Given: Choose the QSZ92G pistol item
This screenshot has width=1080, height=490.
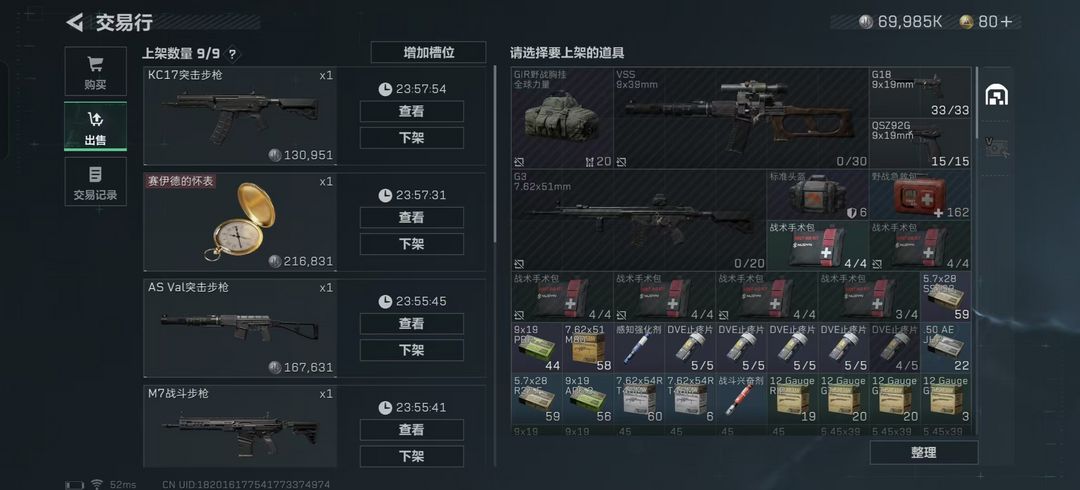Looking at the screenshot, I should point(920,143).
